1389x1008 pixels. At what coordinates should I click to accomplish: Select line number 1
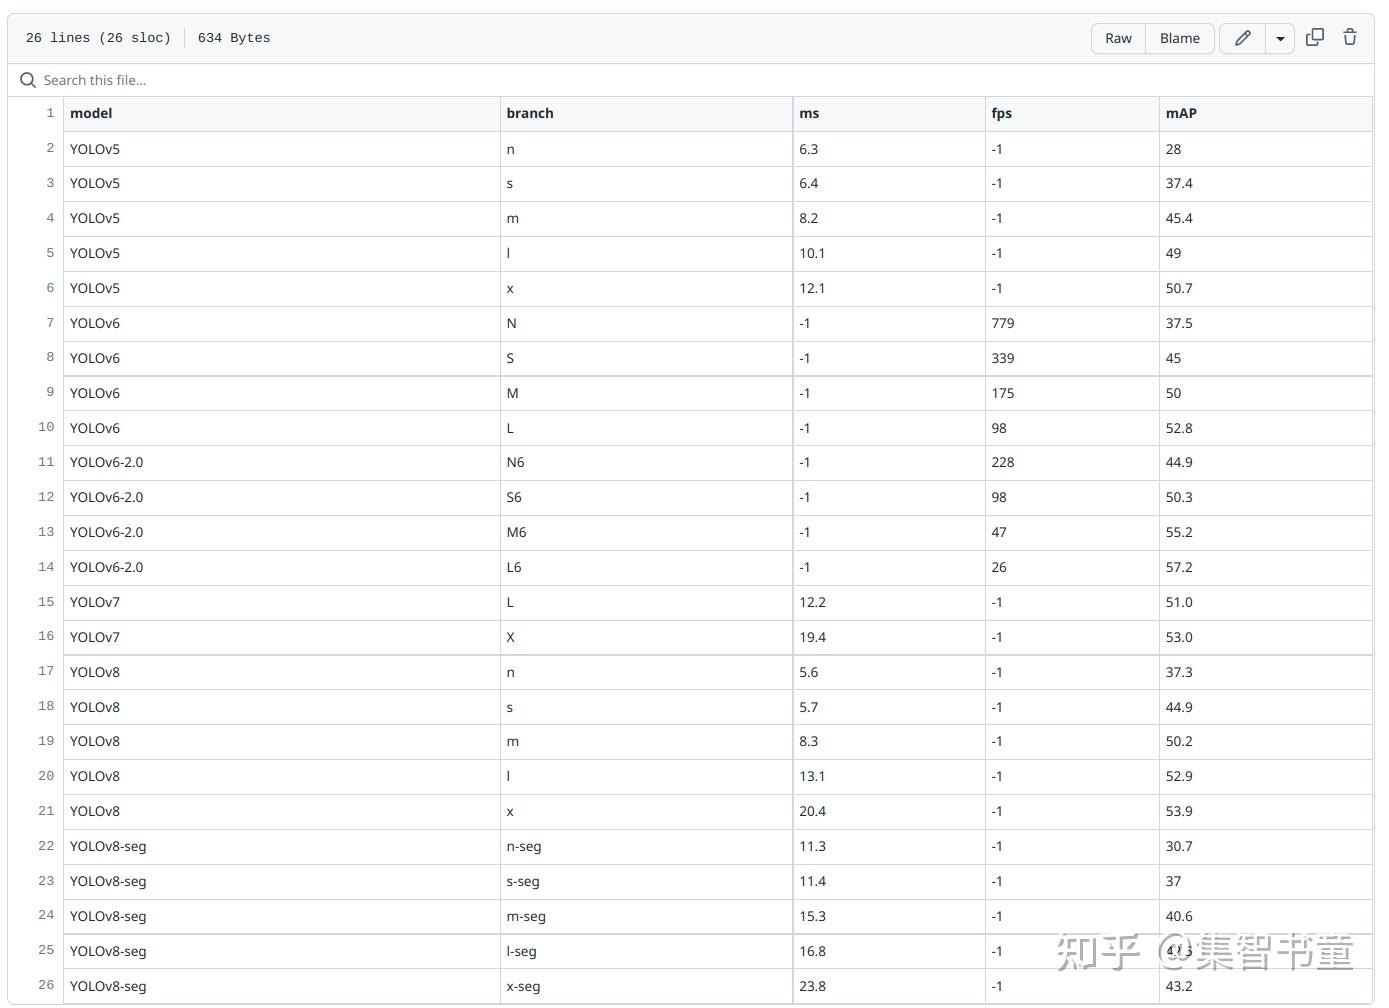pyautogui.click(x=50, y=113)
